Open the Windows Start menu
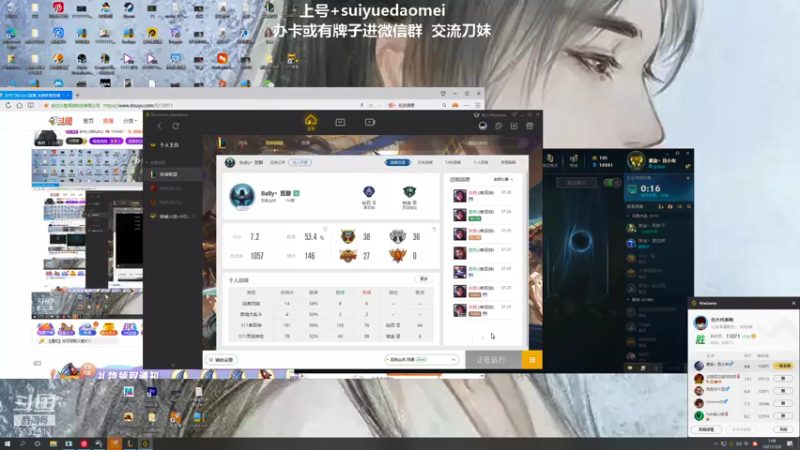This screenshot has width=800, height=450. point(7,444)
